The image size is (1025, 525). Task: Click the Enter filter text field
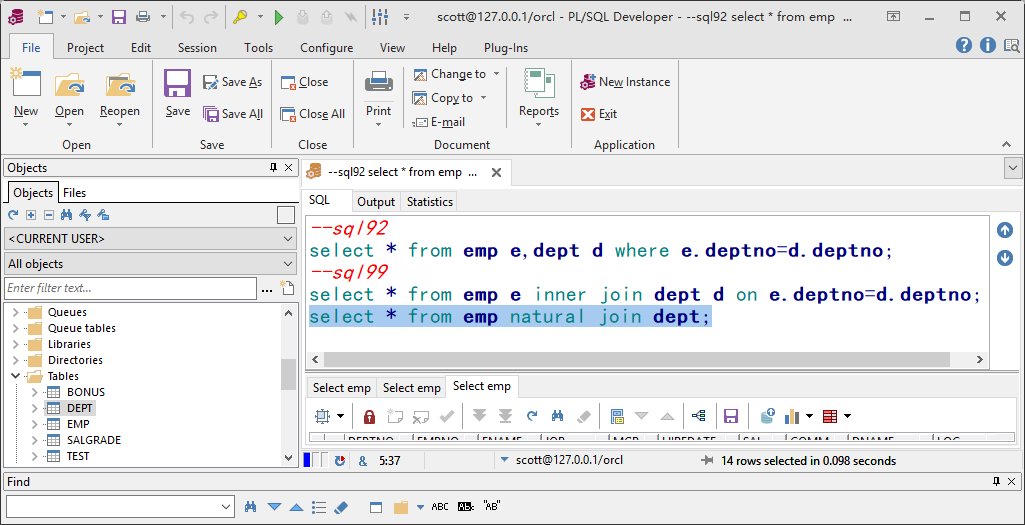[x=131, y=288]
